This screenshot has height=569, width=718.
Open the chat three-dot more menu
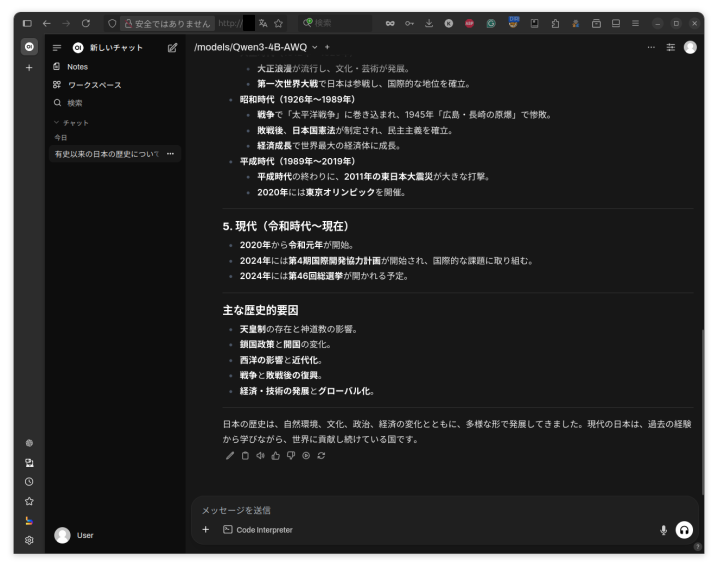651,47
